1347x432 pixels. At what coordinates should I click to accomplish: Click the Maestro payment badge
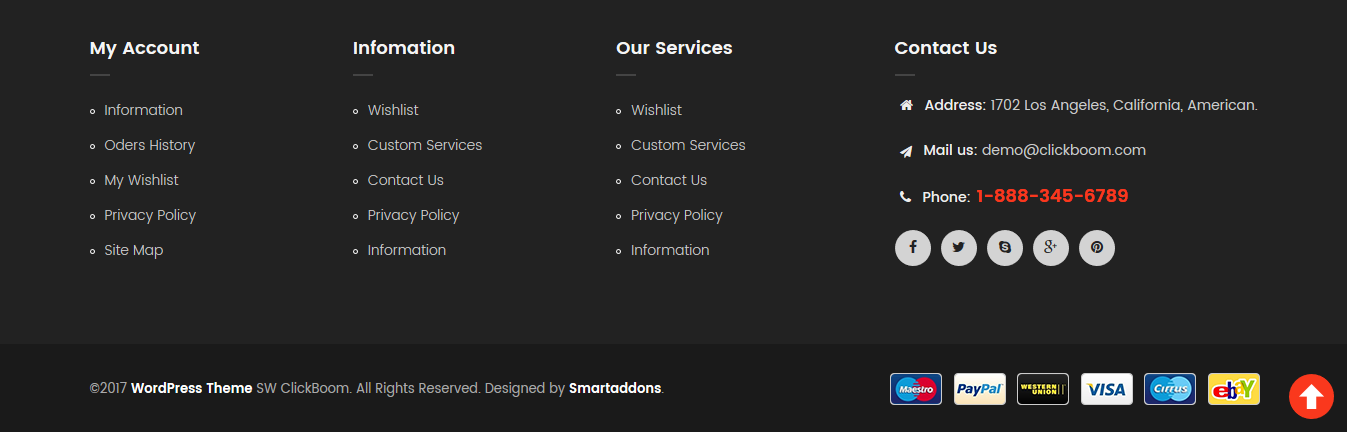point(916,389)
